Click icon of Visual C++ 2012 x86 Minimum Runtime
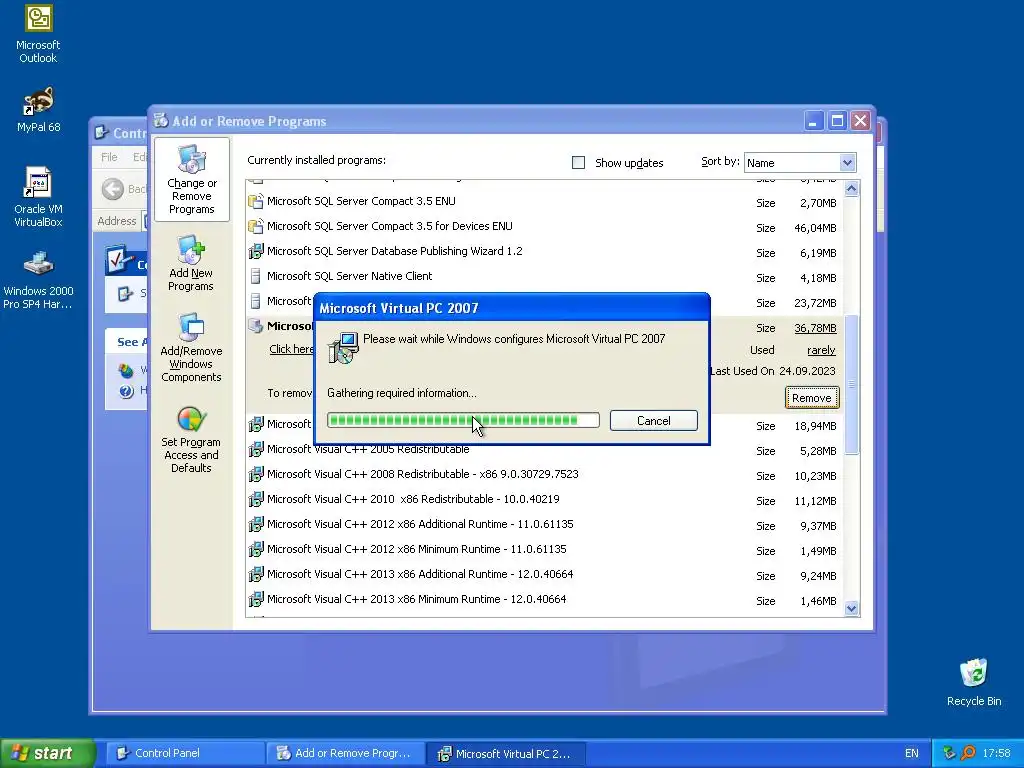 coord(256,549)
